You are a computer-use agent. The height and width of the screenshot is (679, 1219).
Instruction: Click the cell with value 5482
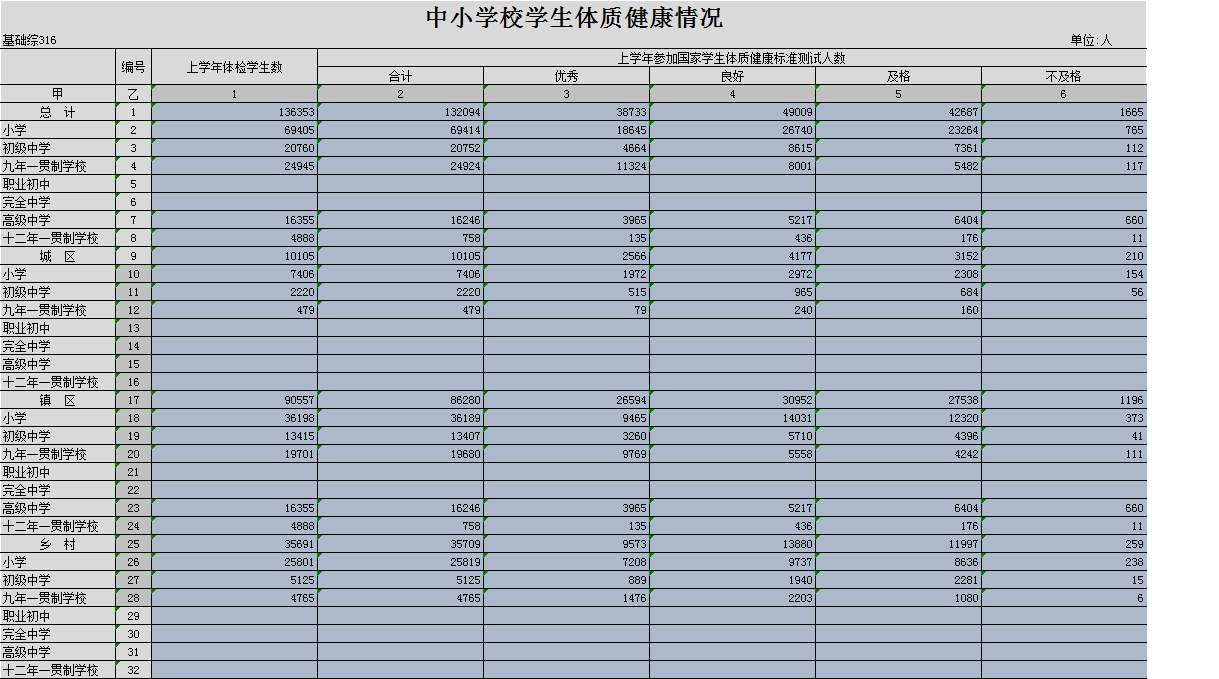(x=898, y=166)
